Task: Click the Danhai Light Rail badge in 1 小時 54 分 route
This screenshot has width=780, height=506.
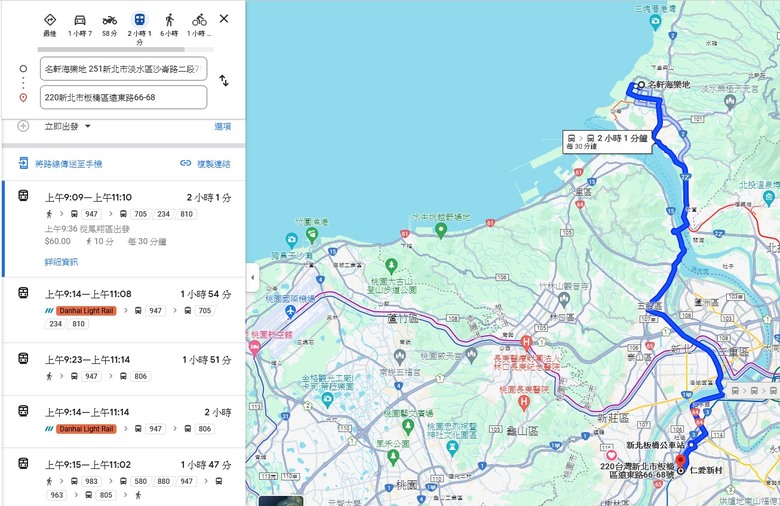Action: [x=87, y=310]
